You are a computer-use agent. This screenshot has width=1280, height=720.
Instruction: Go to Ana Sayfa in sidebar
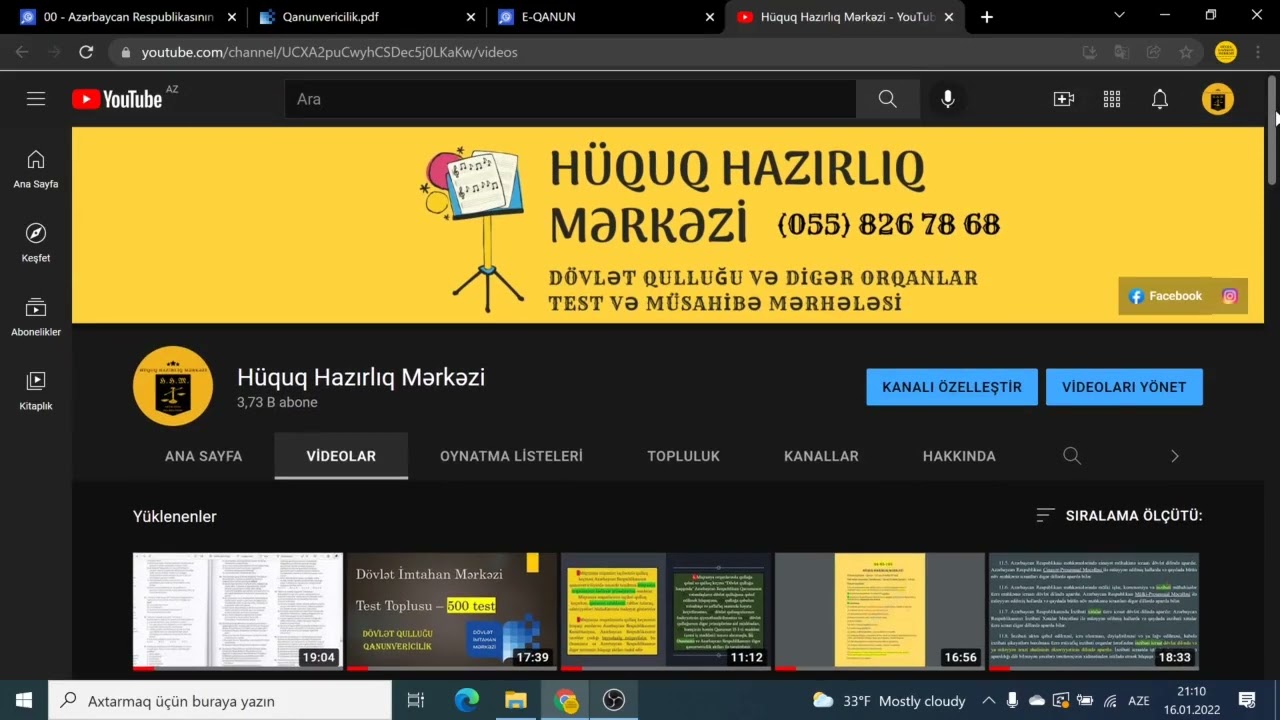(x=36, y=169)
